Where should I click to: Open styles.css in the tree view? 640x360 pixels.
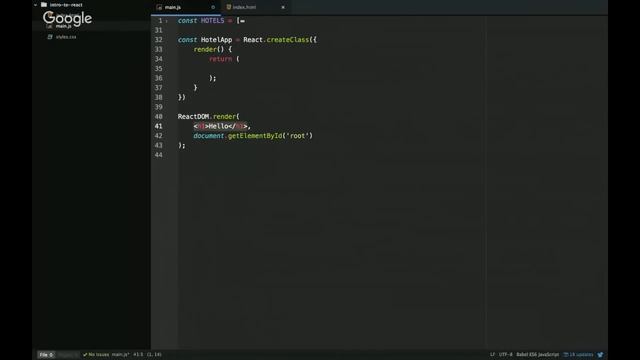(x=66, y=37)
